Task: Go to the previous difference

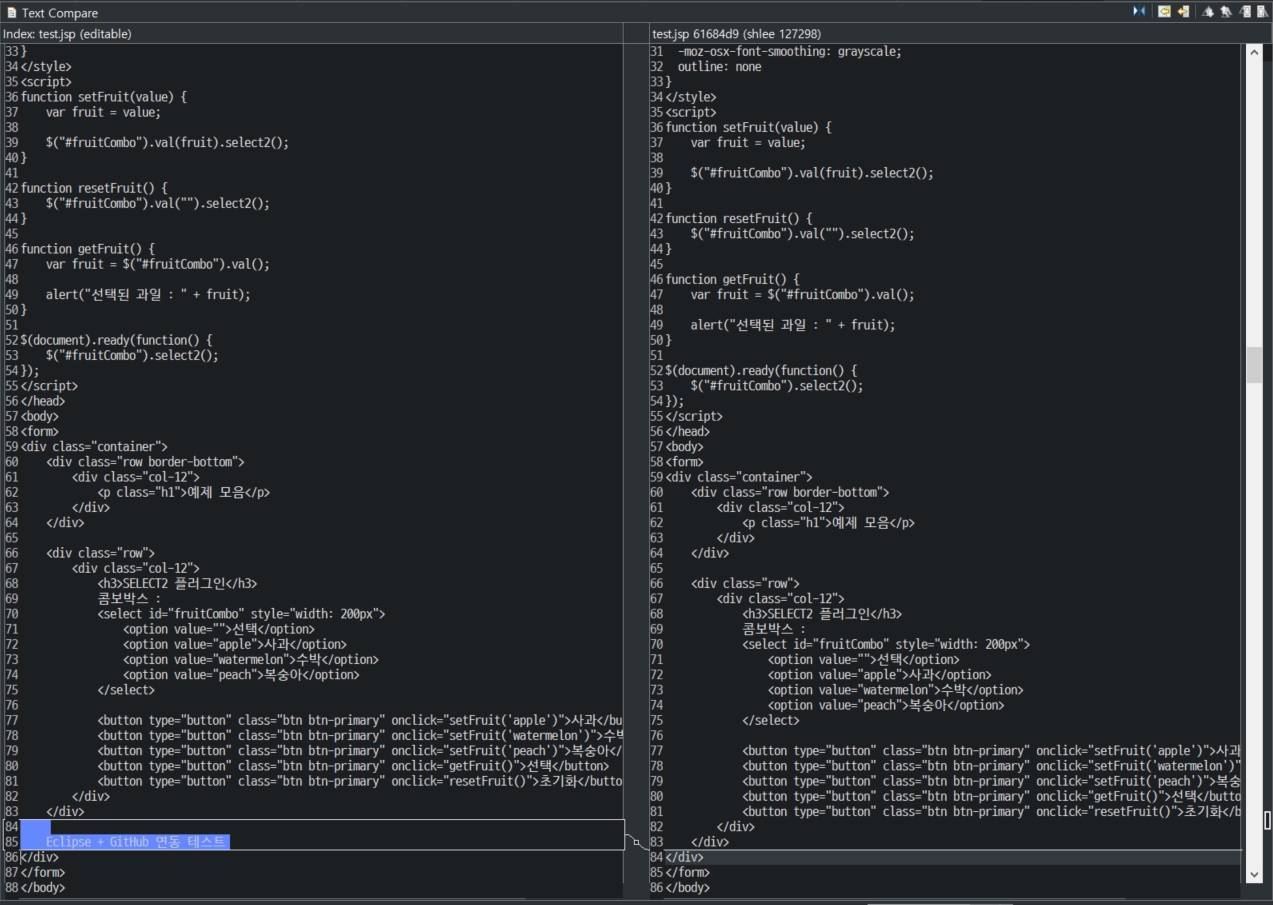Action: [x=1226, y=12]
